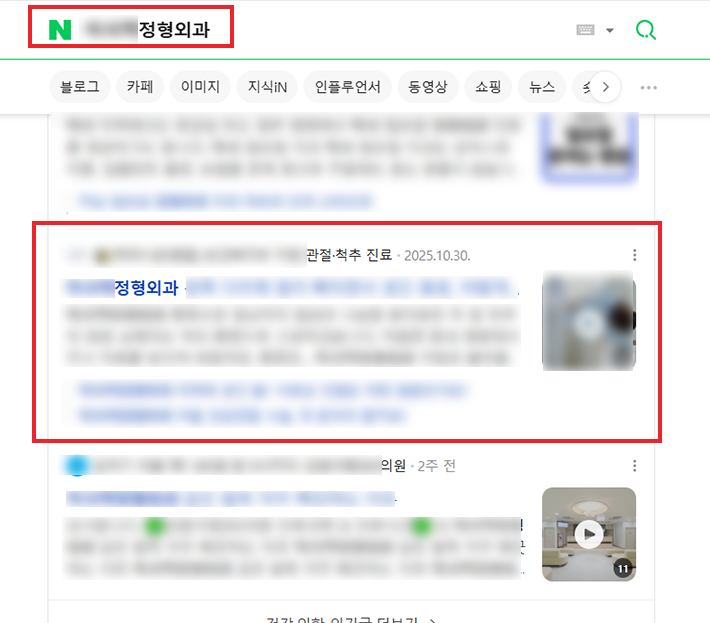Image resolution: width=710 pixels, height=623 pixels.
Task: Open the on-screen keyboard icon
Action: 585,30
